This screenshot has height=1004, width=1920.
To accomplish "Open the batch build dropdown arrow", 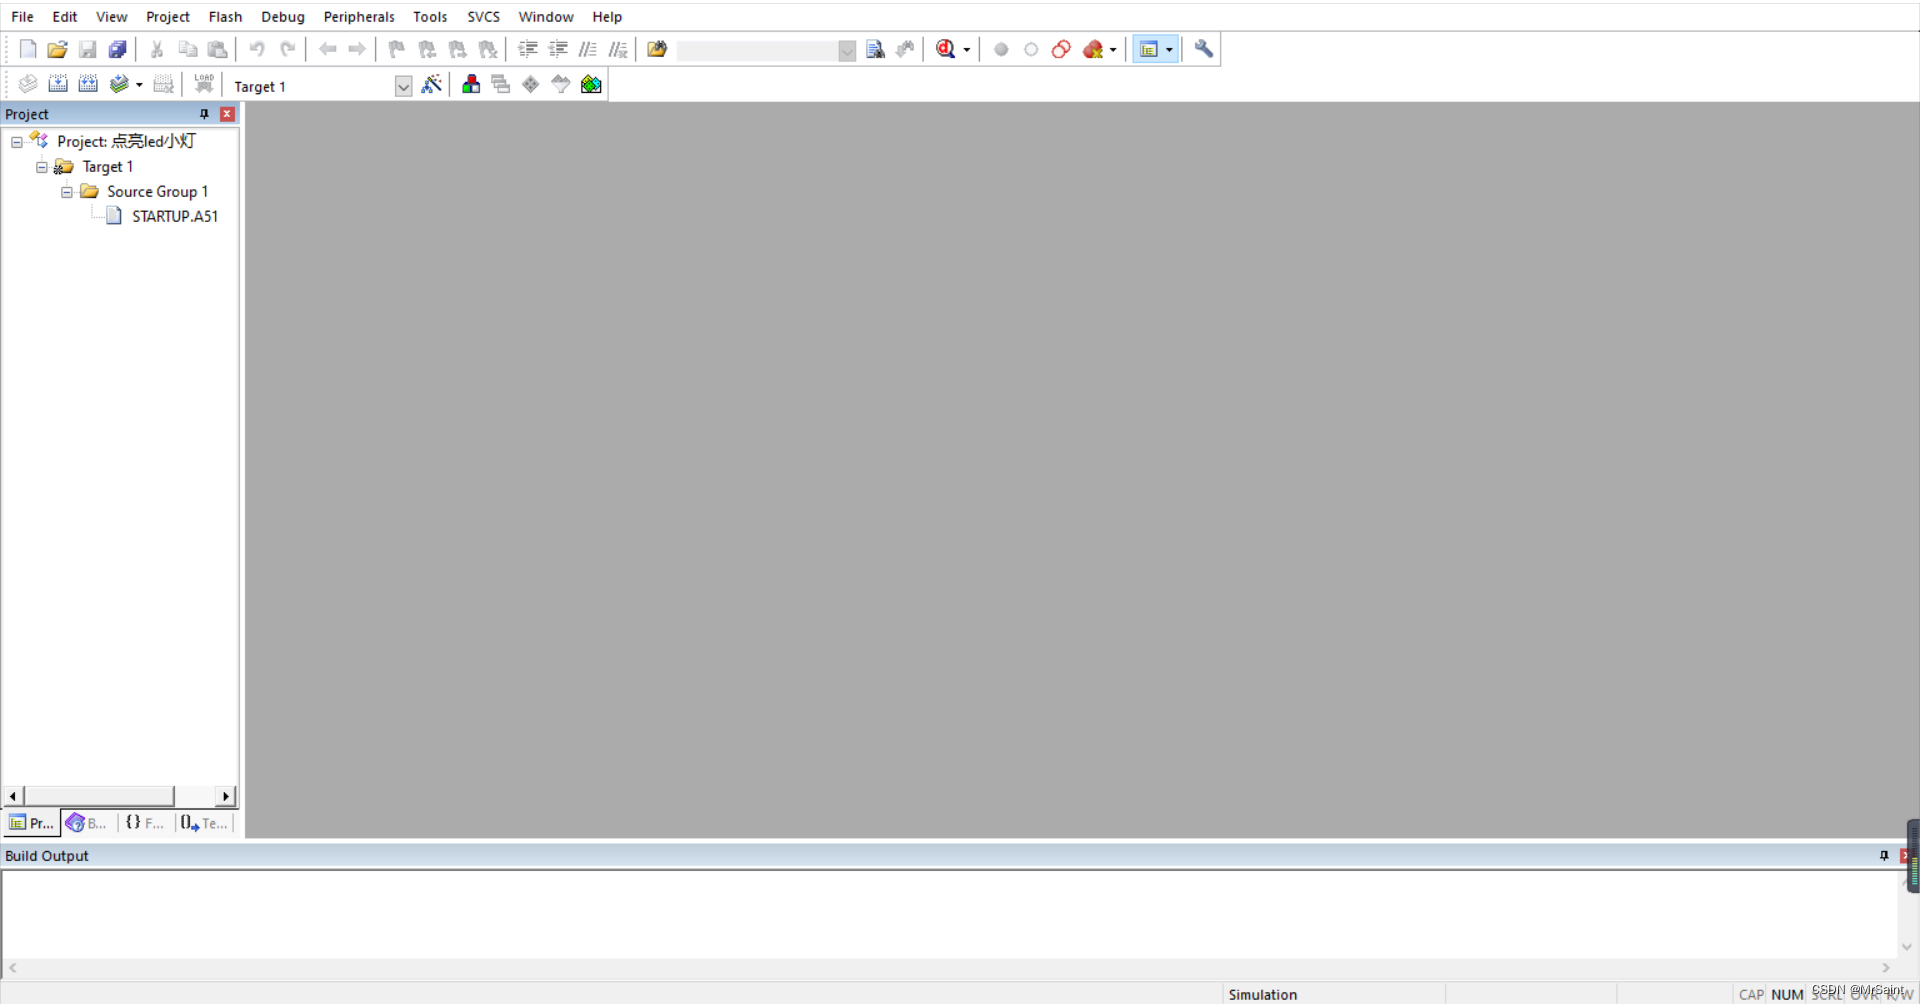I will click(139, 86).
